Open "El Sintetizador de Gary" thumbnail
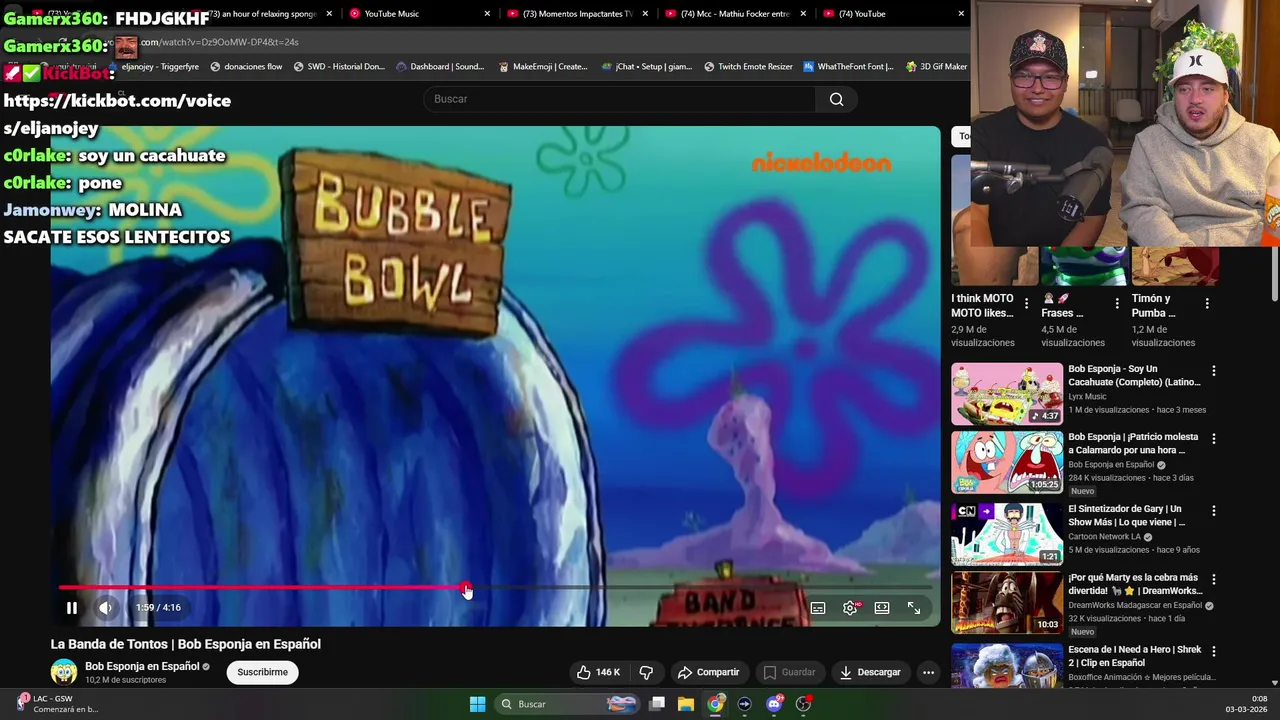 [x=1007, y=533]
